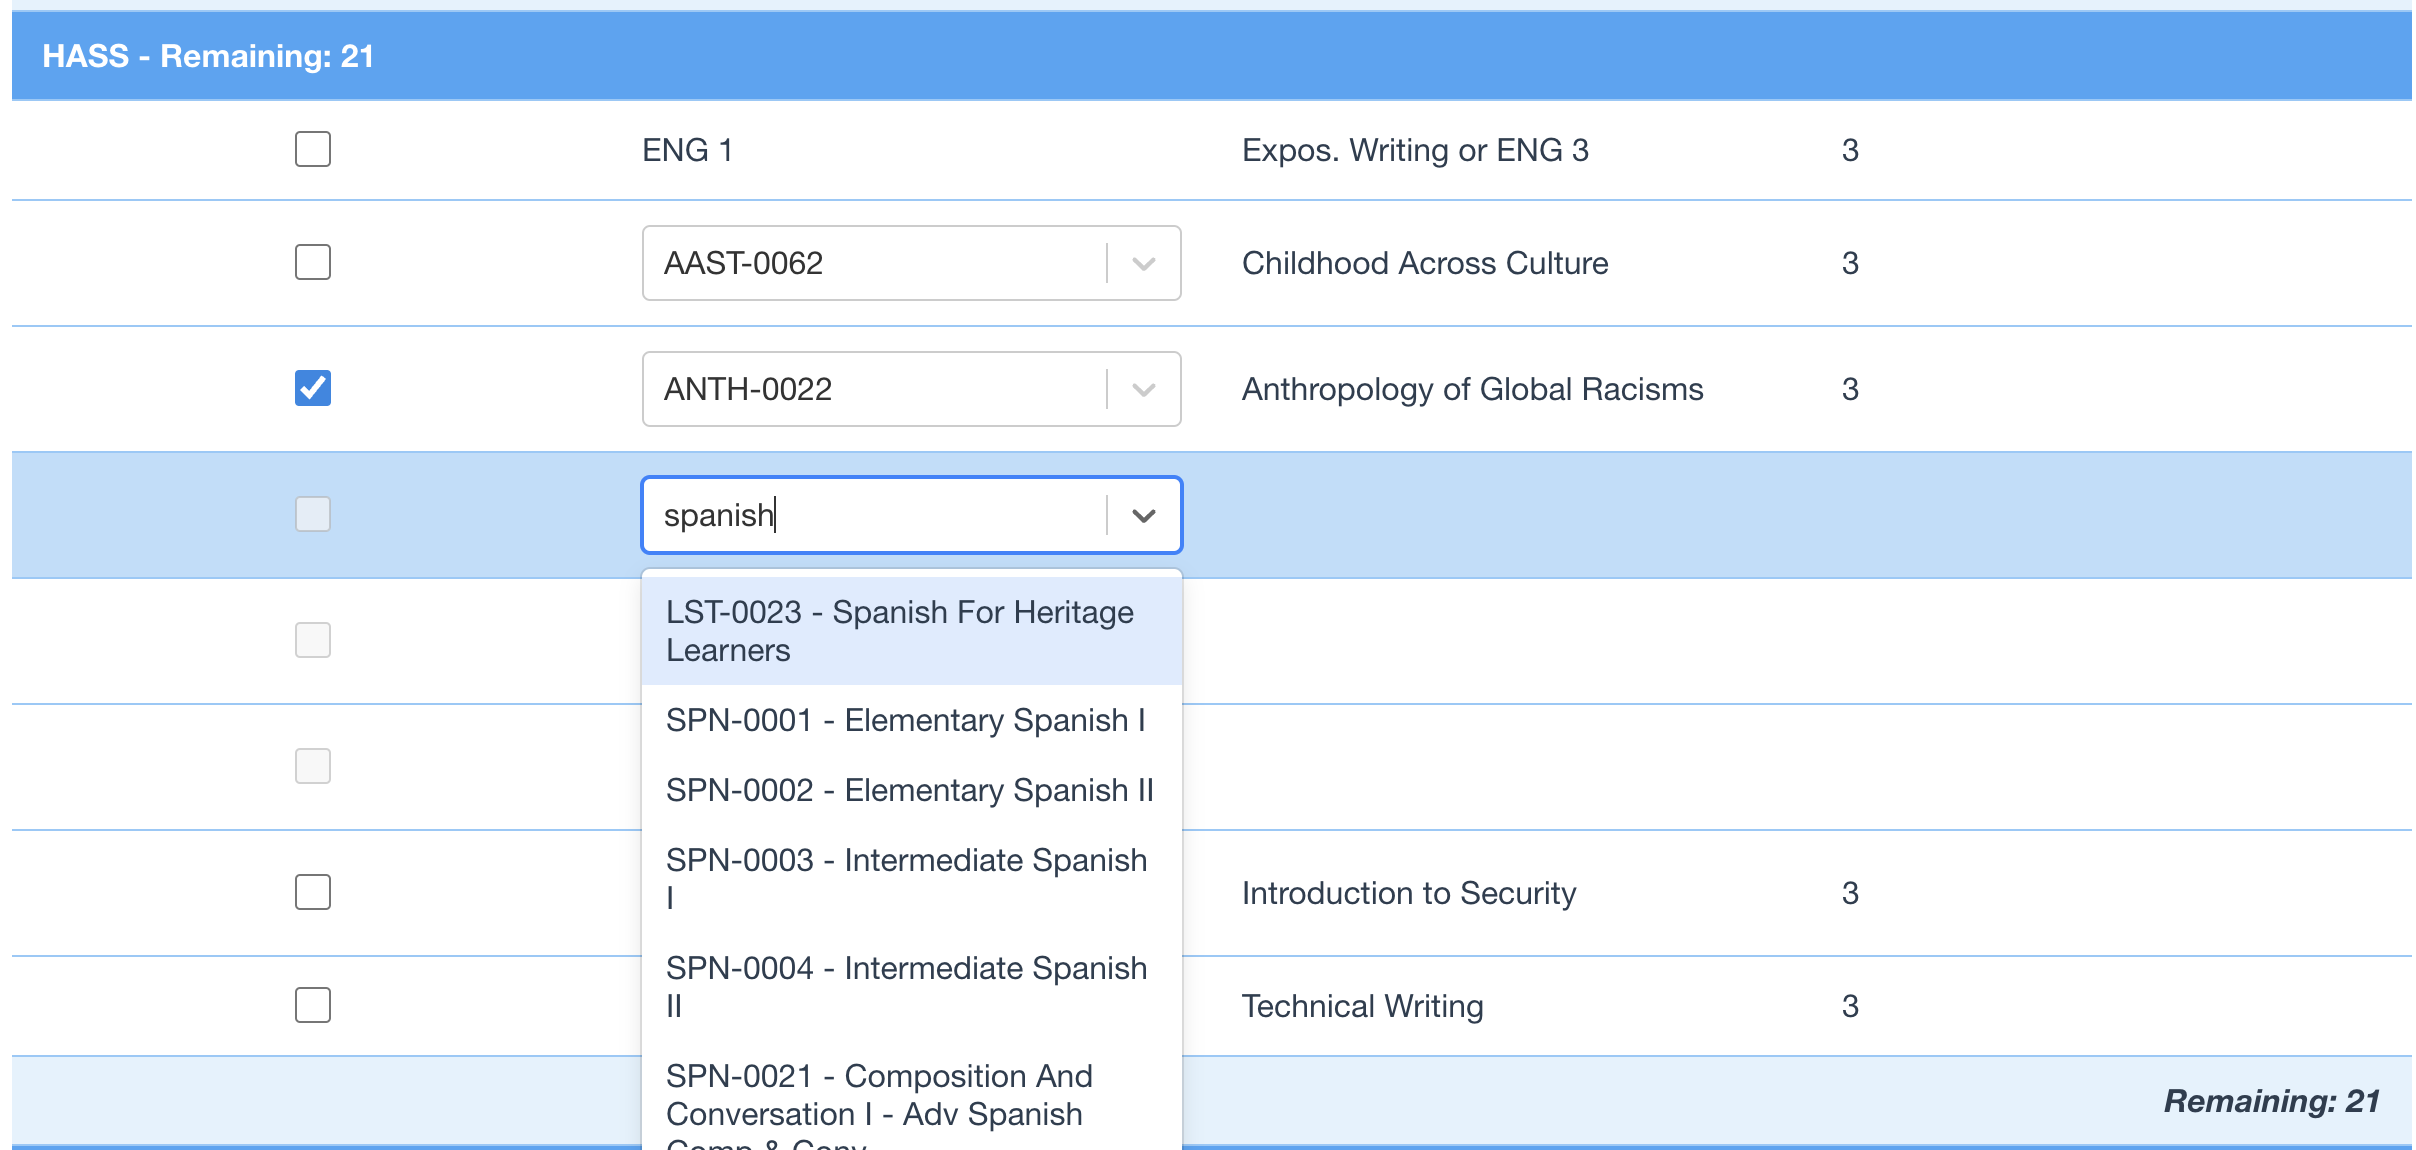Expand the ANTH-0022 dropdown arrow
Screen dimensions: 2416x1150
(x=1144, y=389)
